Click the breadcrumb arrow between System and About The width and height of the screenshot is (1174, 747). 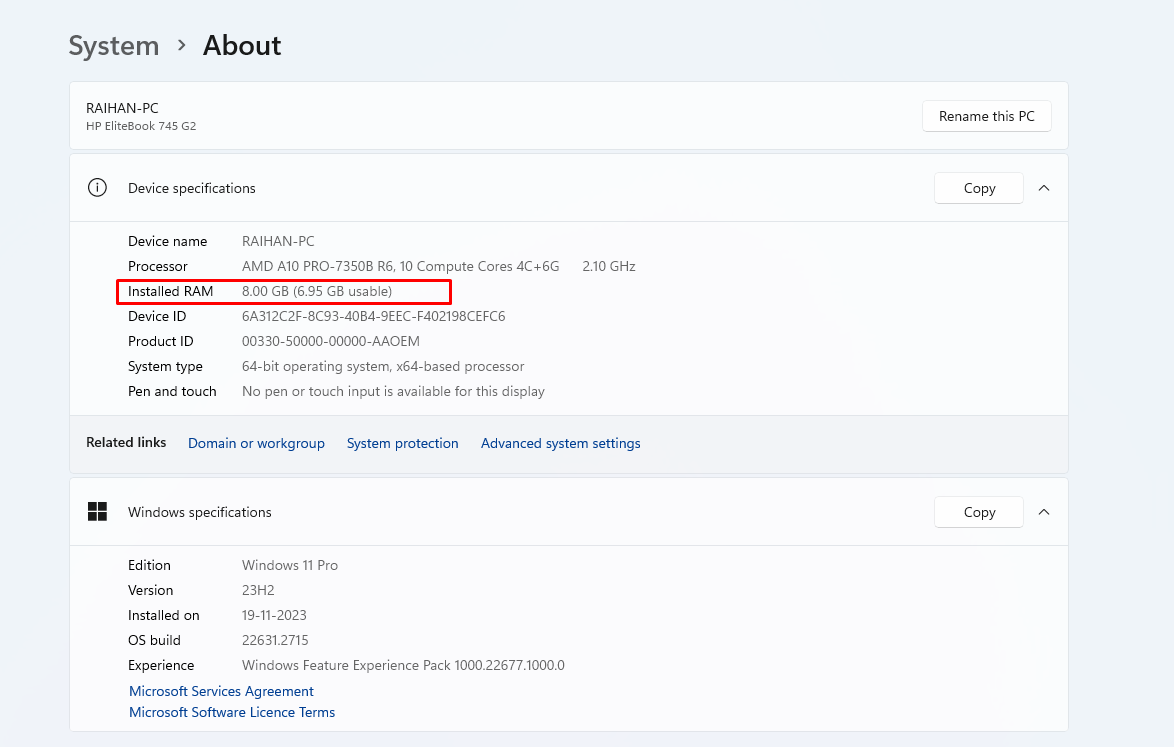181,45
